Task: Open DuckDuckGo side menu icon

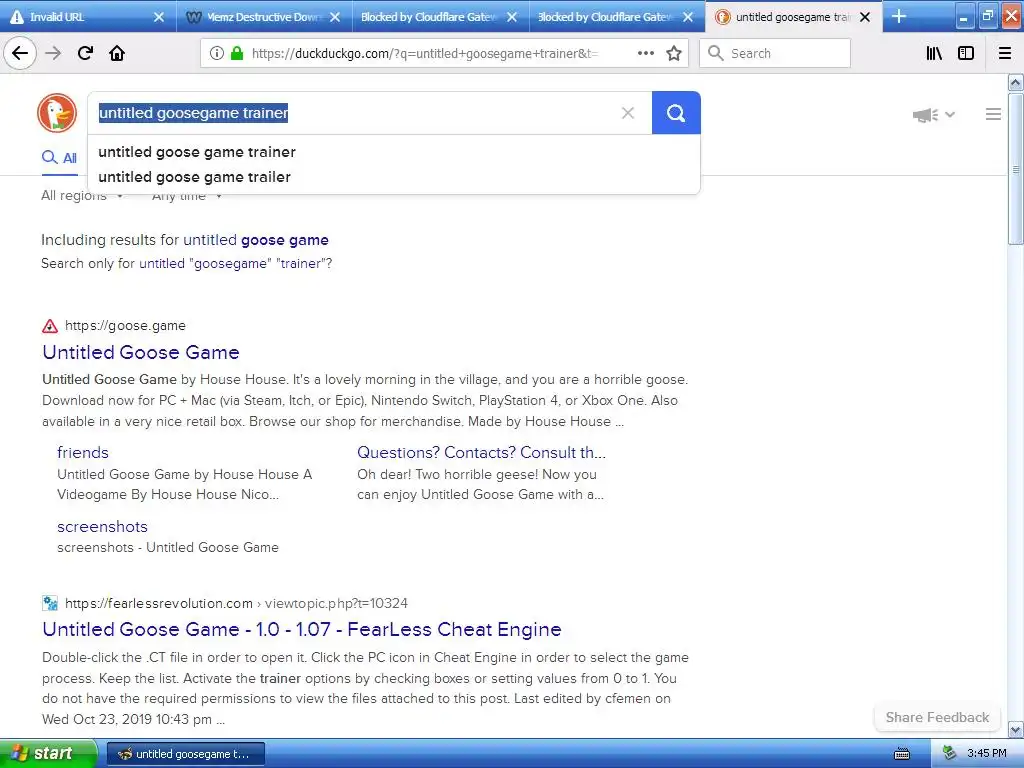Action: coord(993,114)
